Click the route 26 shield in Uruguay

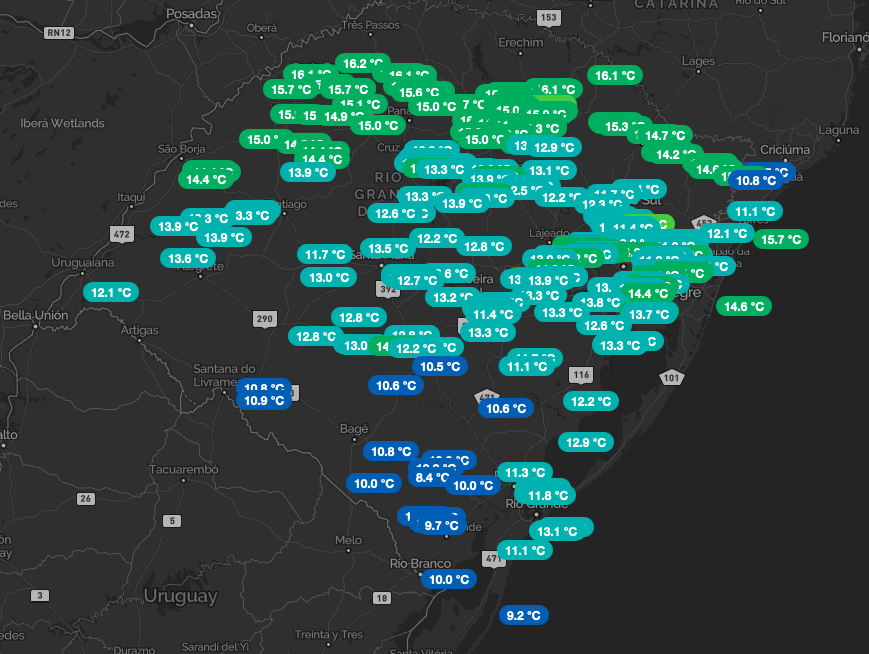[x=86, y=498]
